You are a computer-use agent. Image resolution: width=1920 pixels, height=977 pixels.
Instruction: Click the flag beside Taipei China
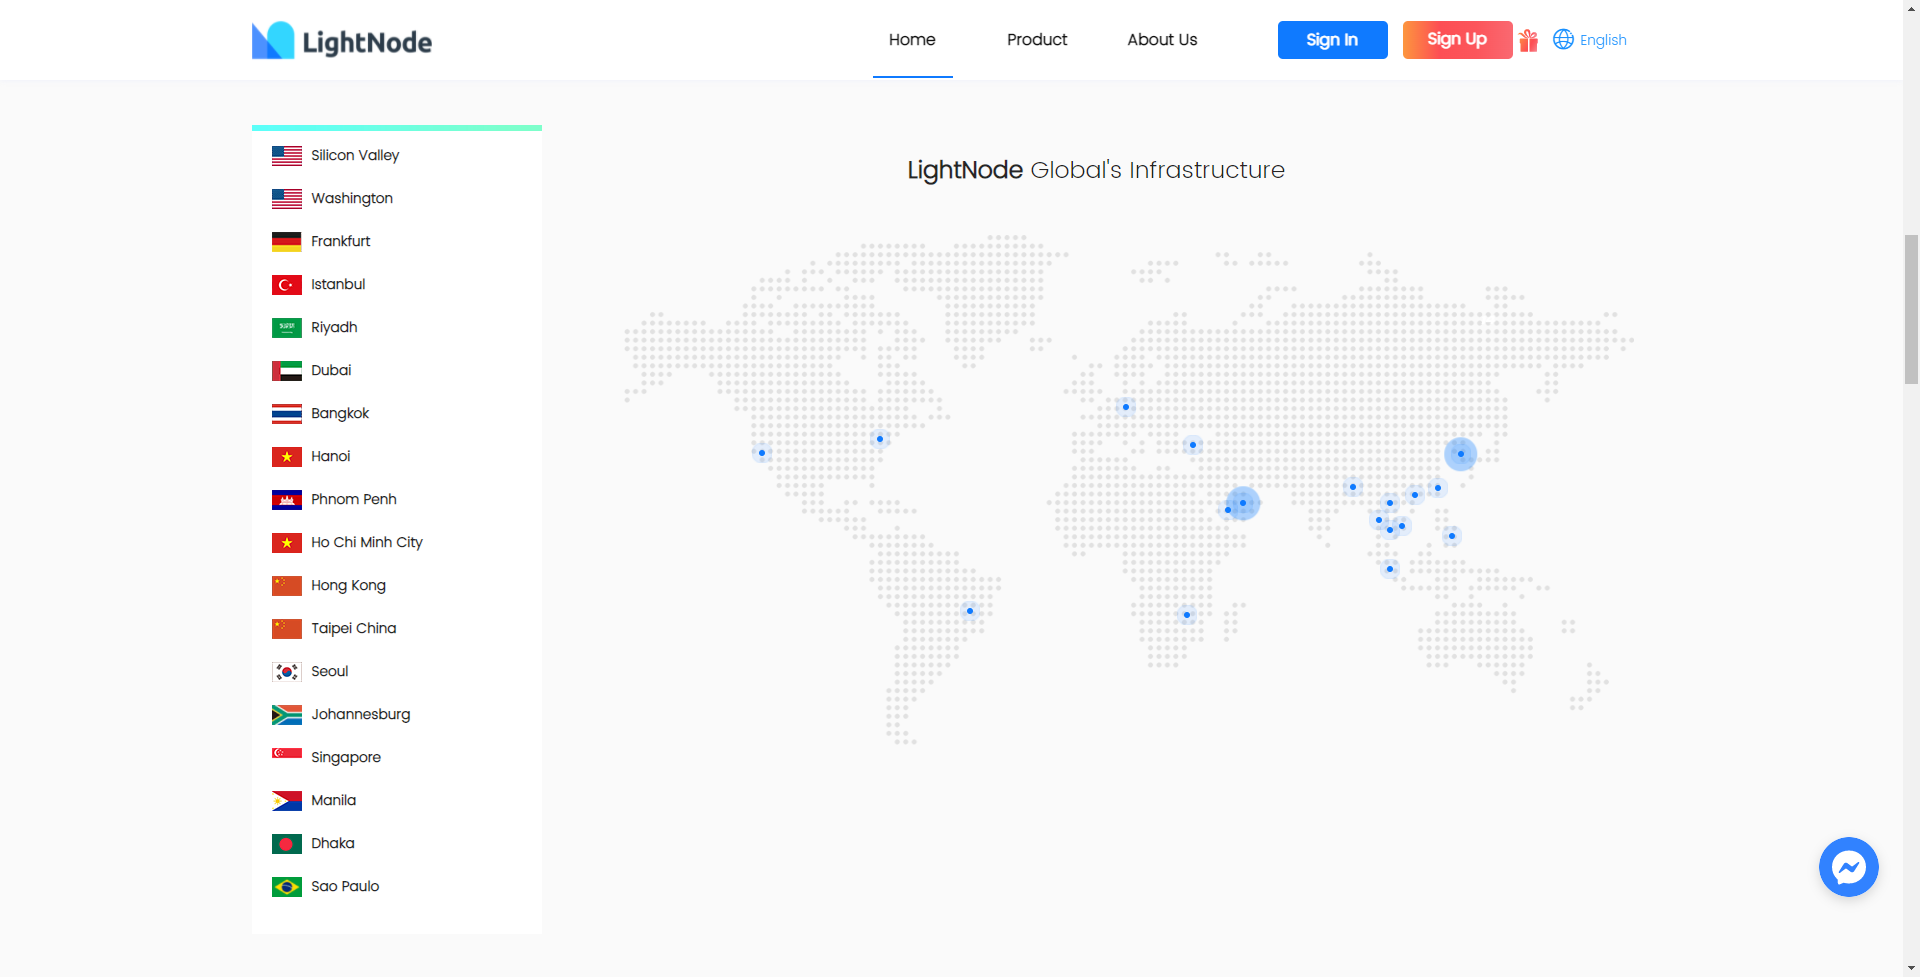[x=287, y=629]
